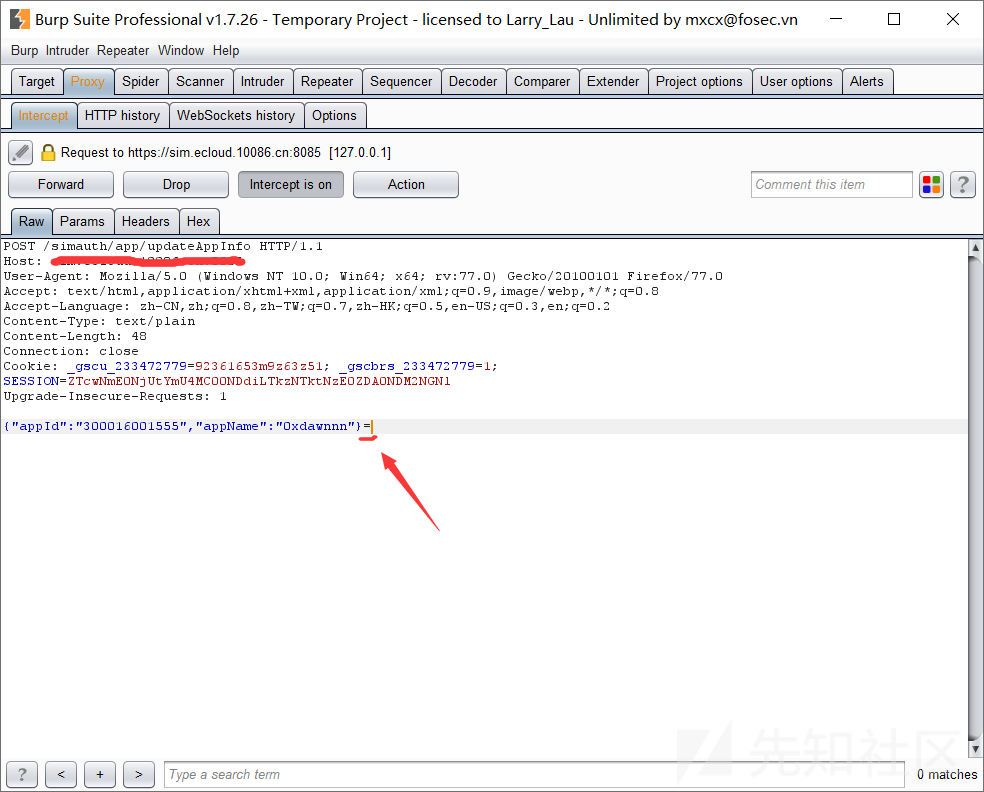
Task: Open the Decoder tab
Action: (x=473, y=82)
